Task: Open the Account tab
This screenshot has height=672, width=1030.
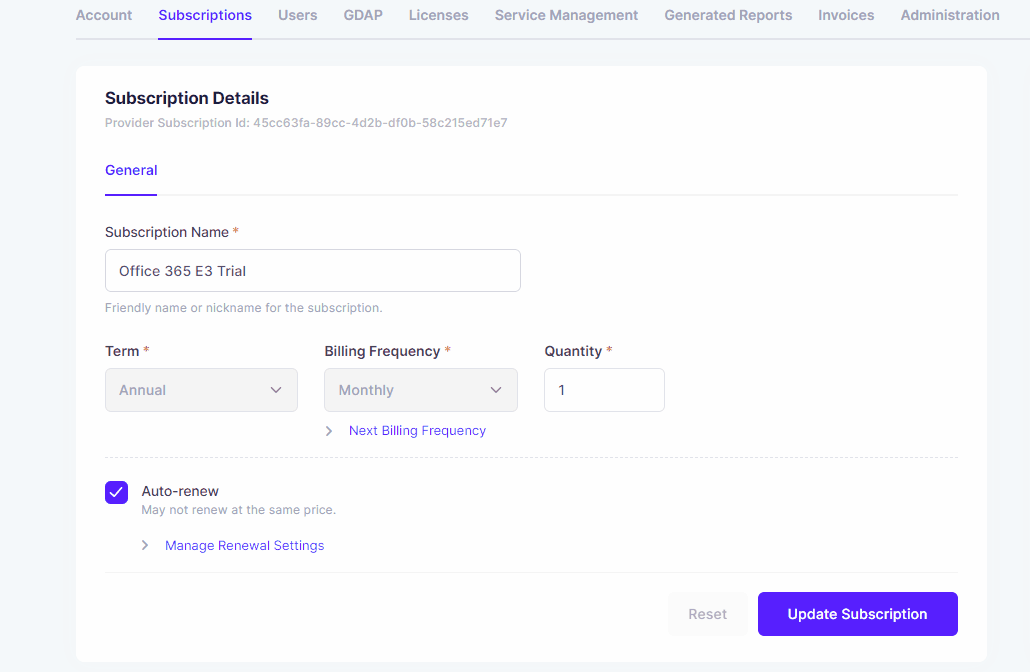Action: tap(104, 15)
